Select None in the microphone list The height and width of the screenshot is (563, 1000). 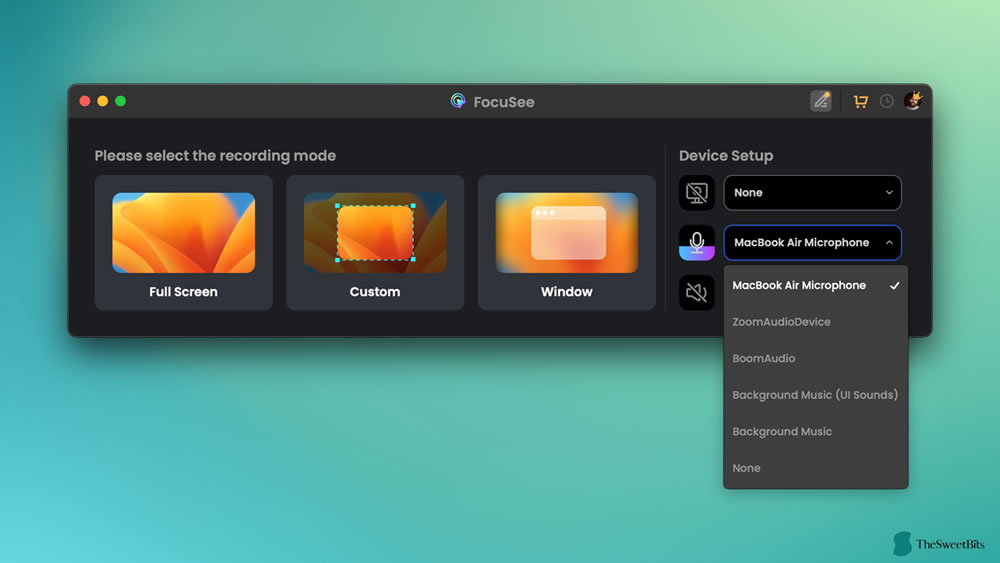(x=815, y=468)
